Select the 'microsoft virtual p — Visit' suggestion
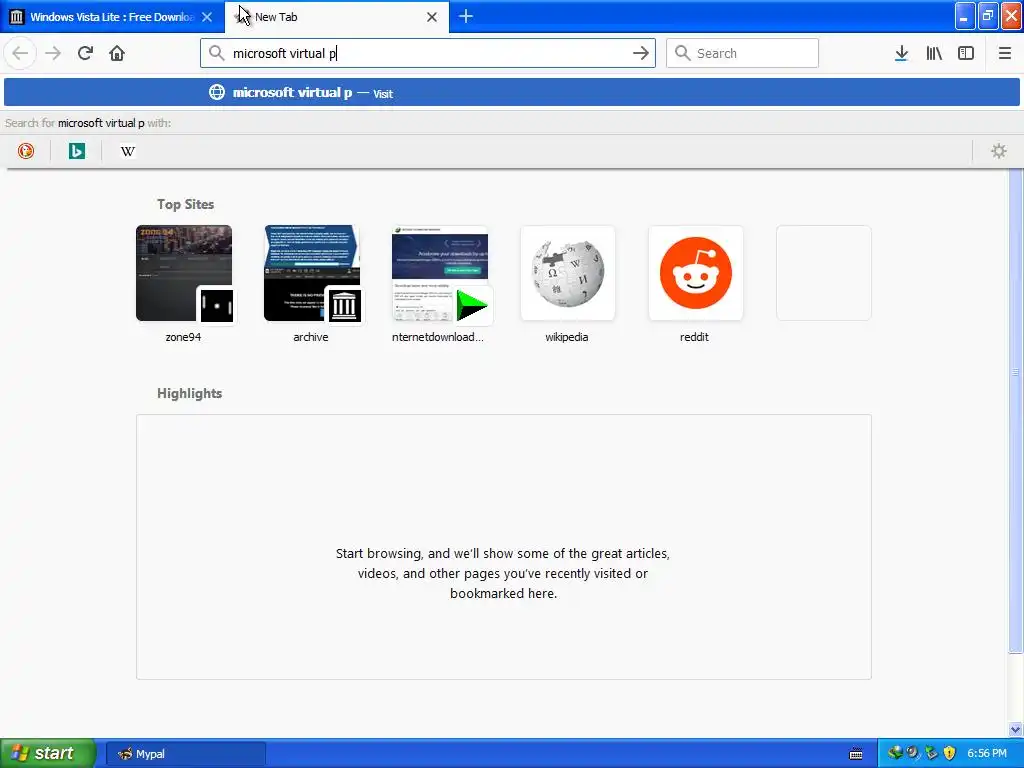This screenshot has height=768, width=1024. pyautogui.click(x=511, y=92)
